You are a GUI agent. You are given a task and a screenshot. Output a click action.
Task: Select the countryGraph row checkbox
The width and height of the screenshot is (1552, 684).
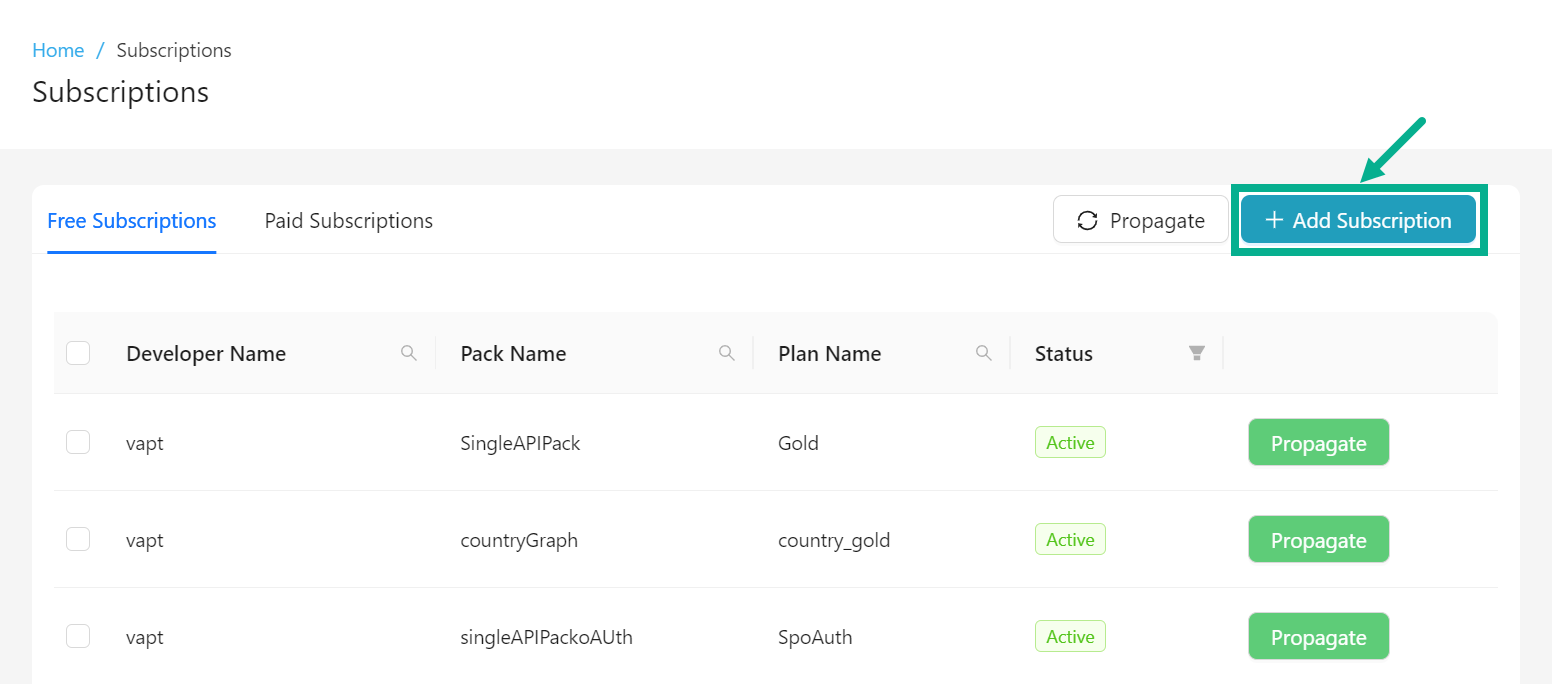[x=78, y=539]
